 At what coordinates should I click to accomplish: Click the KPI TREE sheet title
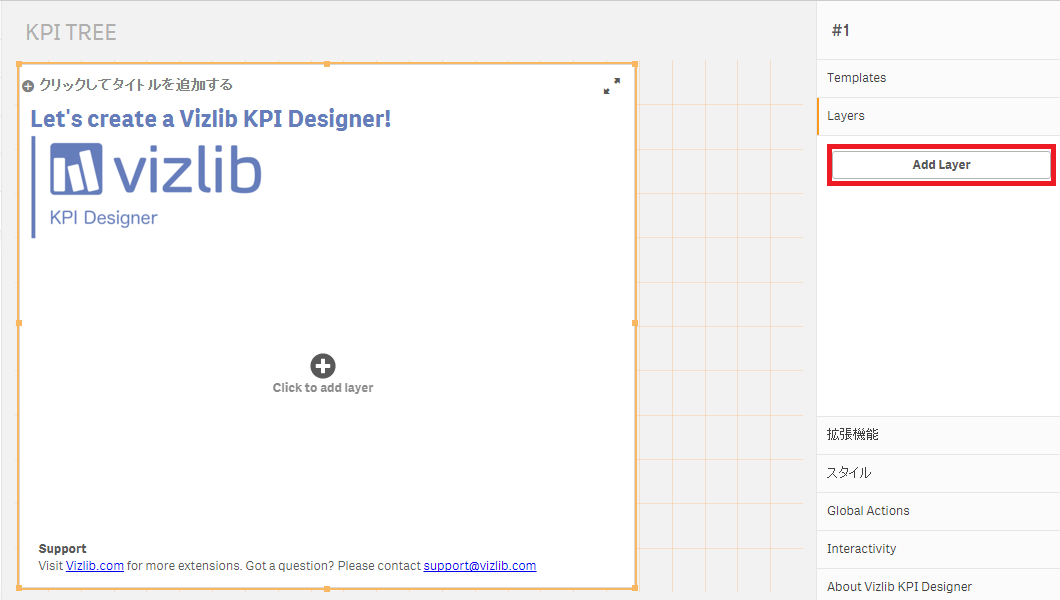(71, 32)
